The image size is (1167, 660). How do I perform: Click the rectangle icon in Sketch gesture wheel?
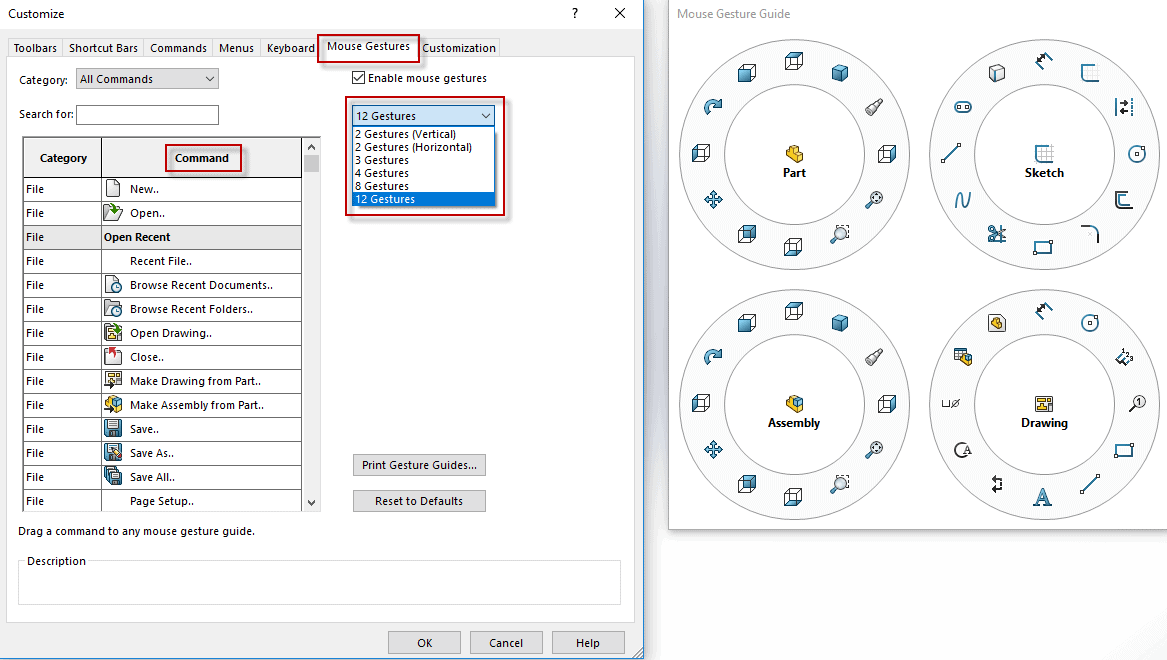[x=1043, y=247]
